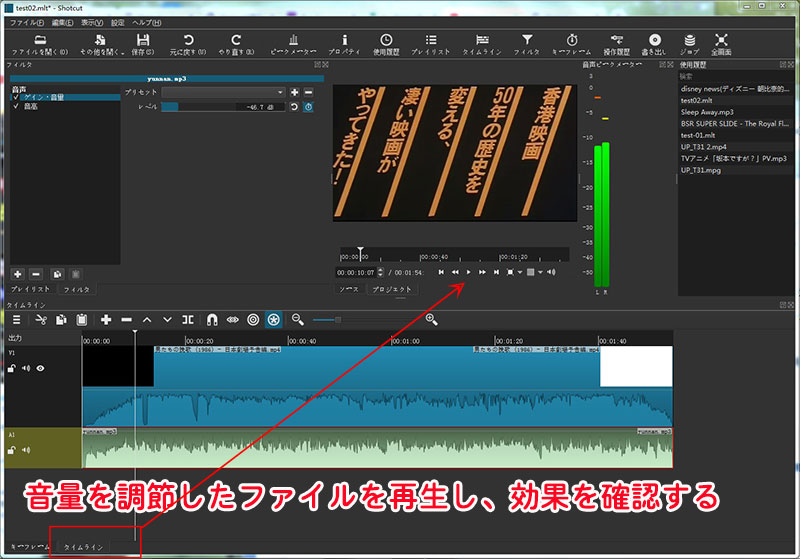Toggle ripple all tracks asterisk icon
The height and width of the screenshot is (559, 800).
273,320
